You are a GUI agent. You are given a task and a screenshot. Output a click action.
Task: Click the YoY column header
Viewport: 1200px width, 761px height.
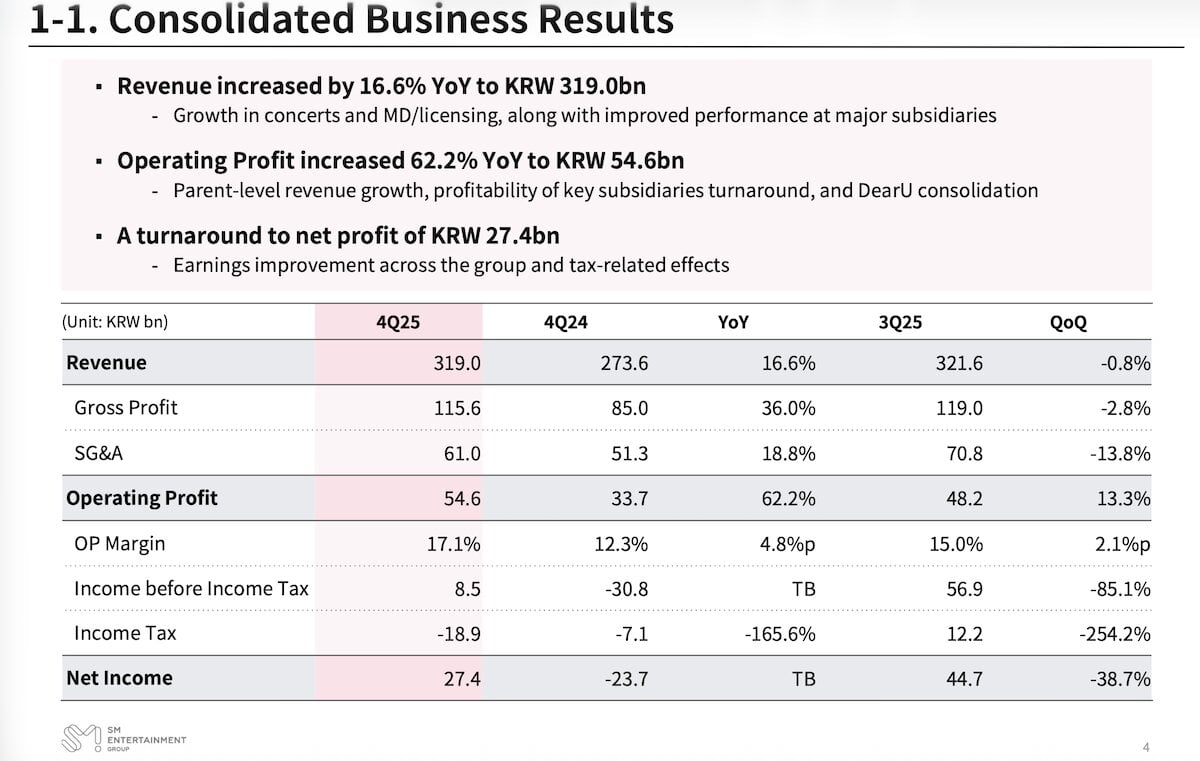click(x=733, y=322)
